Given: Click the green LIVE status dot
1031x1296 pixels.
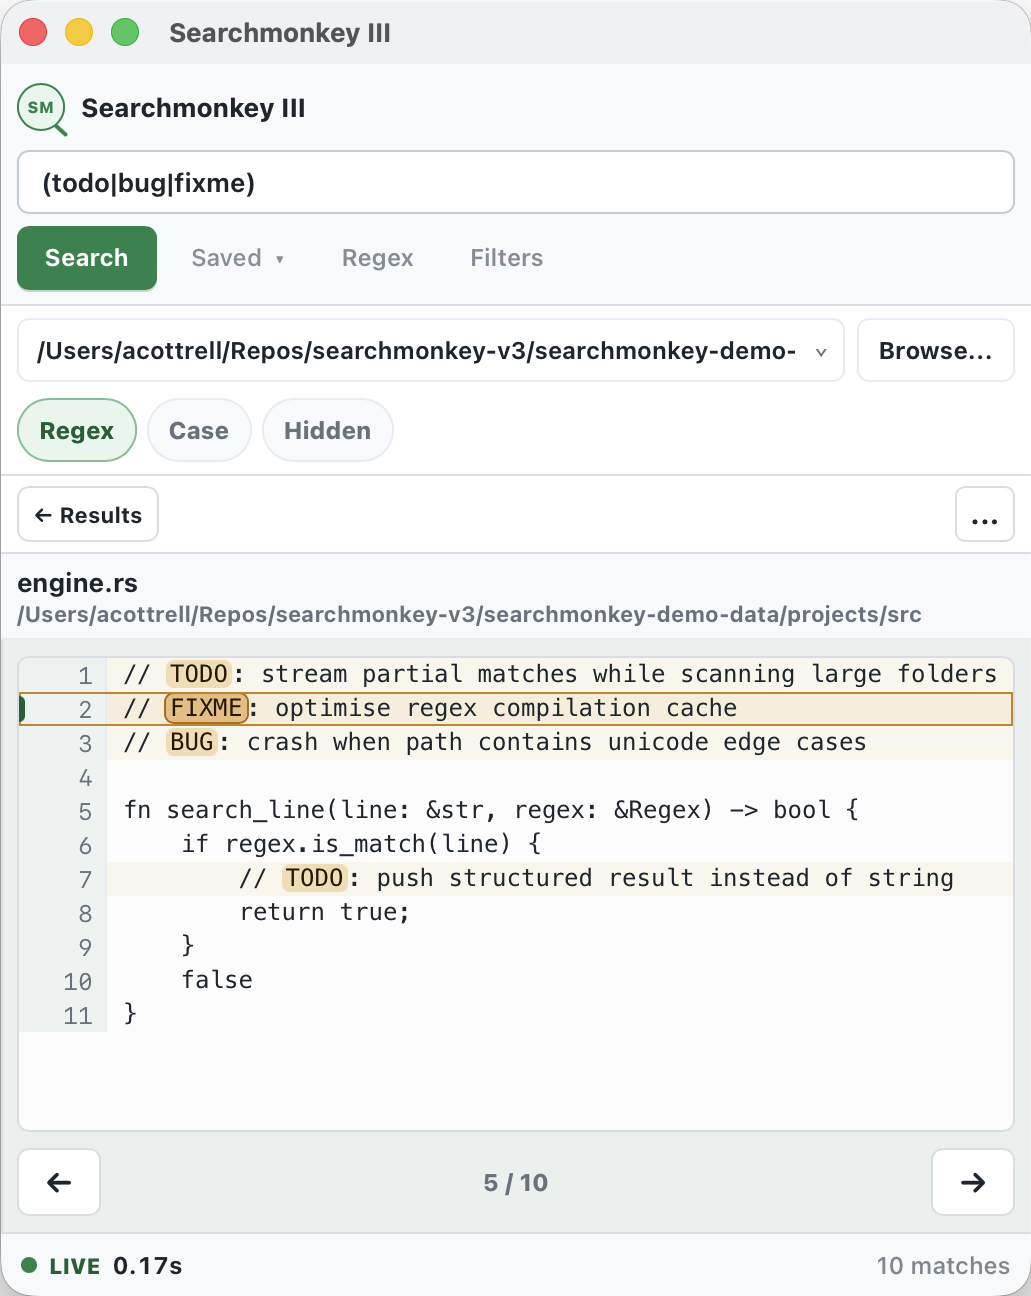Looking at the screenshot, I should tap(29, 1265).
